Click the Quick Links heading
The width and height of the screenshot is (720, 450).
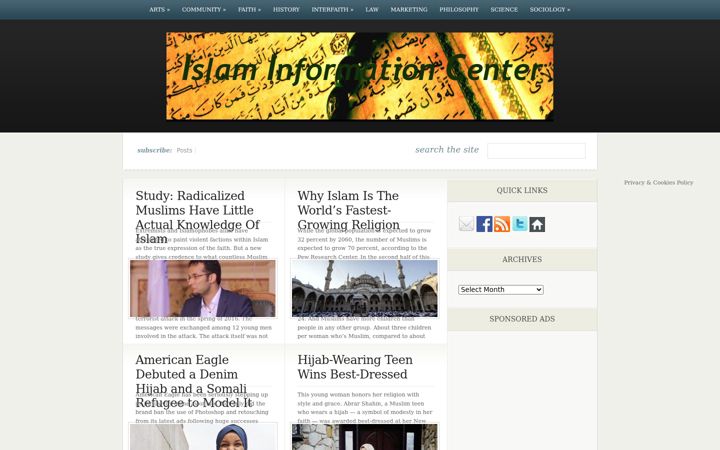coord(522,190)
